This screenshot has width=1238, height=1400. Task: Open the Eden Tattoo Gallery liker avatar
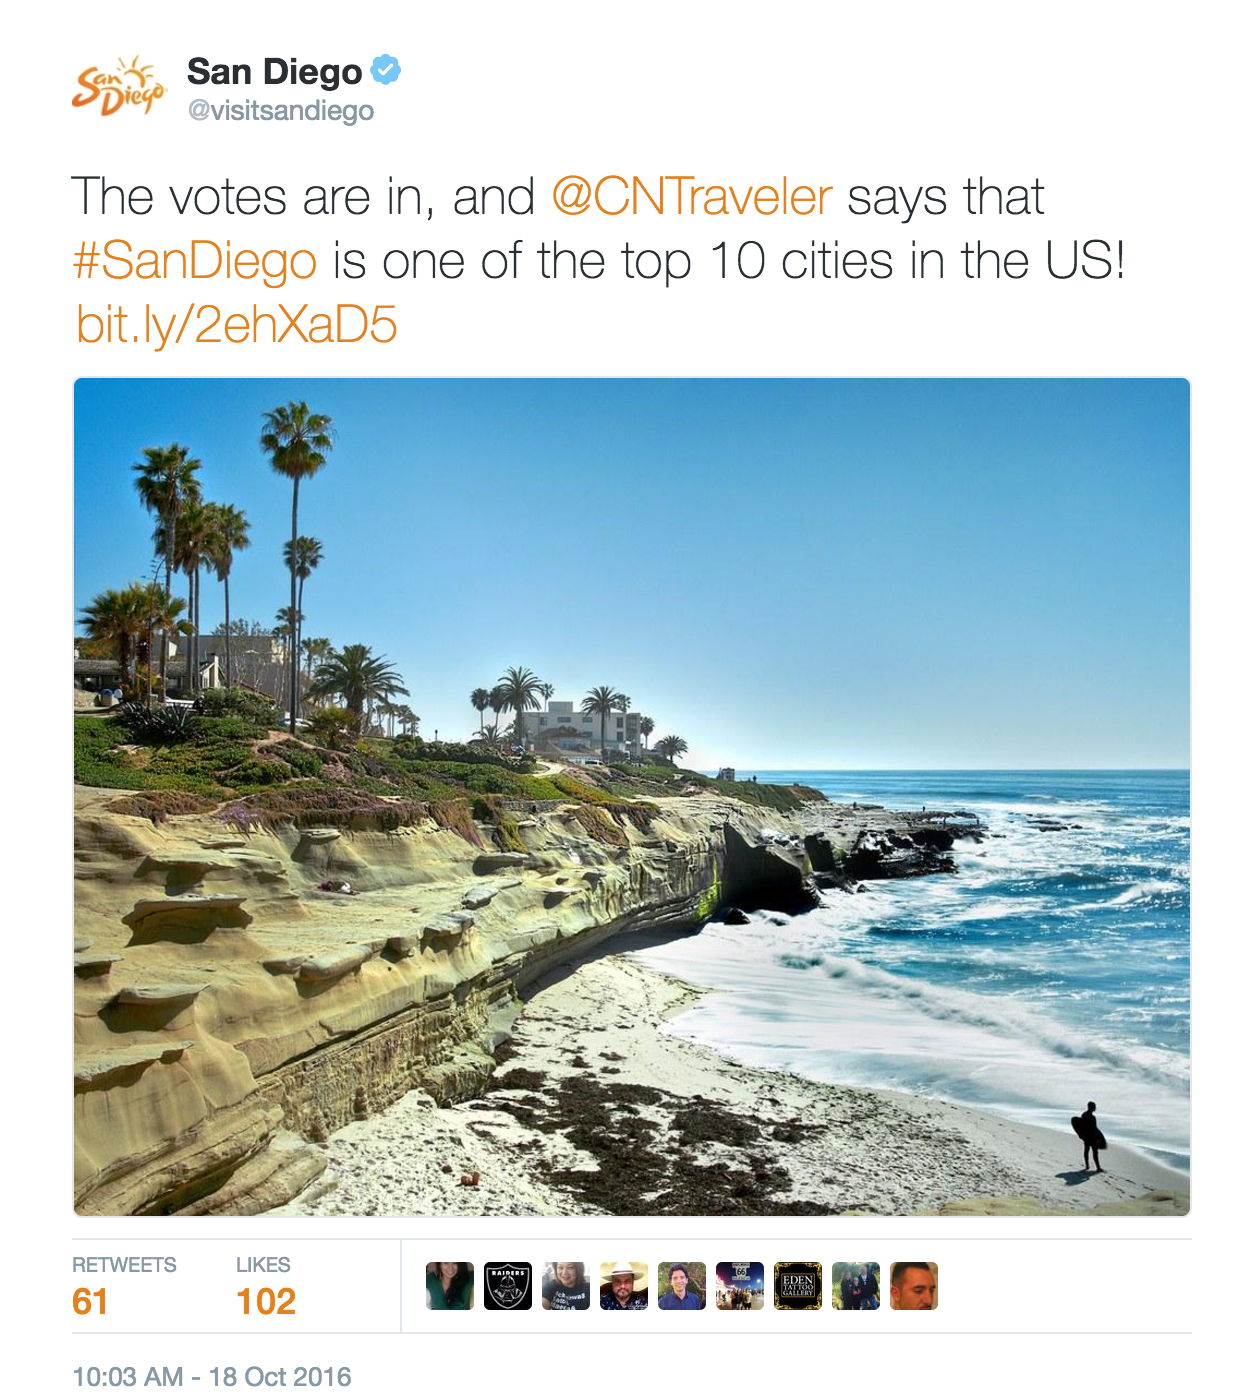[x=798, y=1286]
